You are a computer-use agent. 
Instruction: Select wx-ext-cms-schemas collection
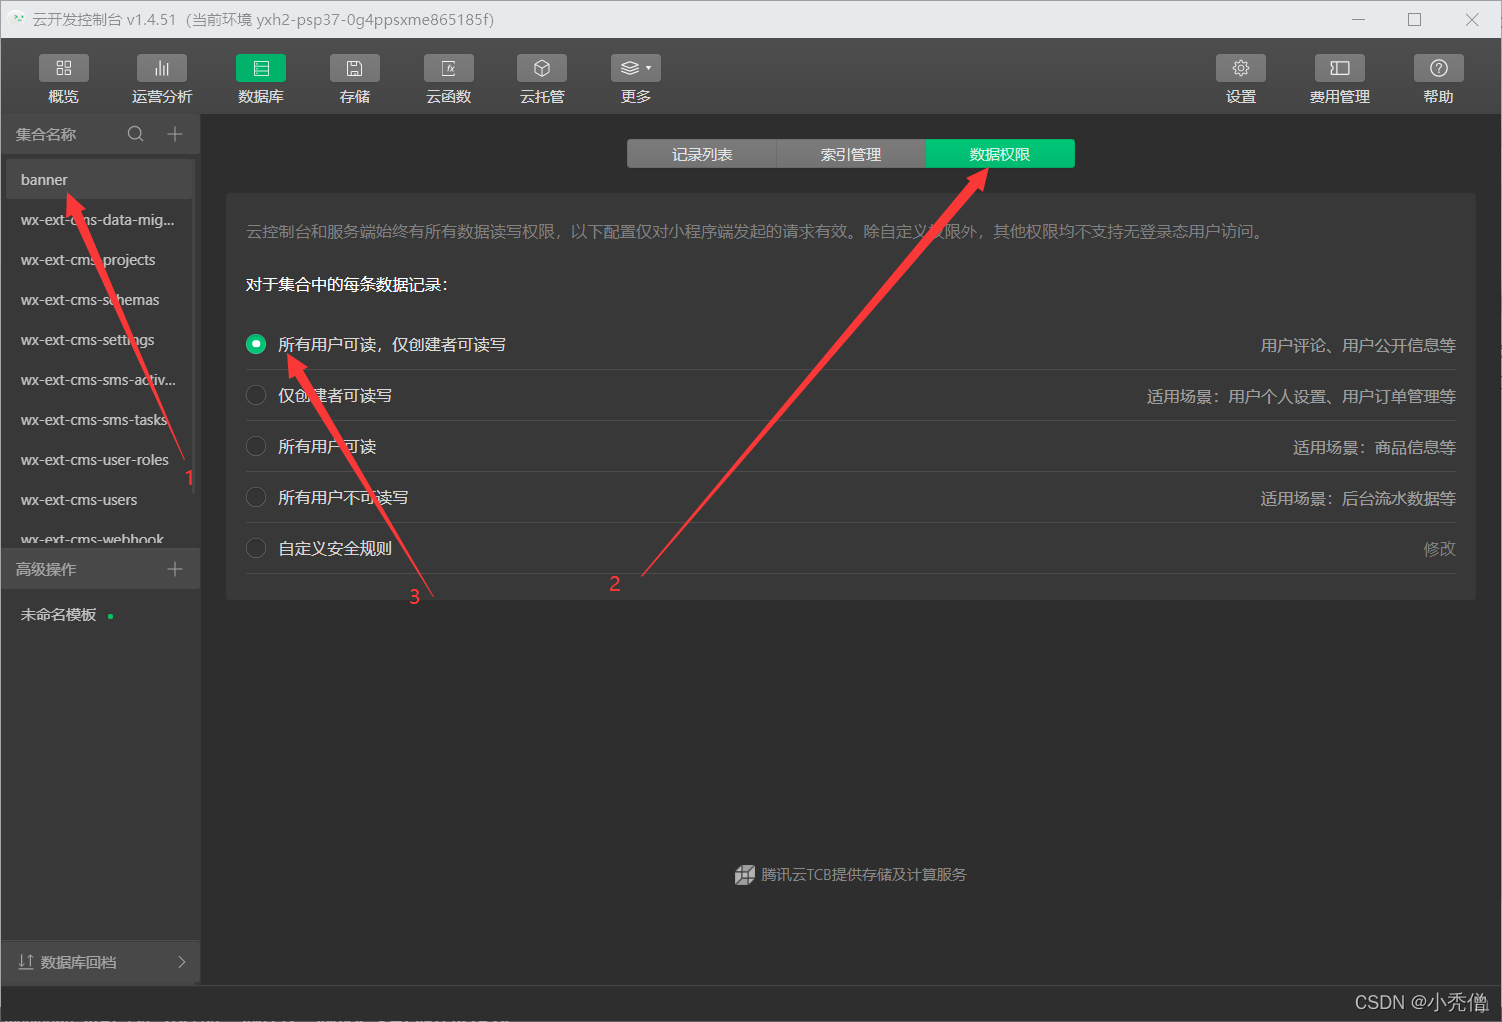(x=99, y=300)
